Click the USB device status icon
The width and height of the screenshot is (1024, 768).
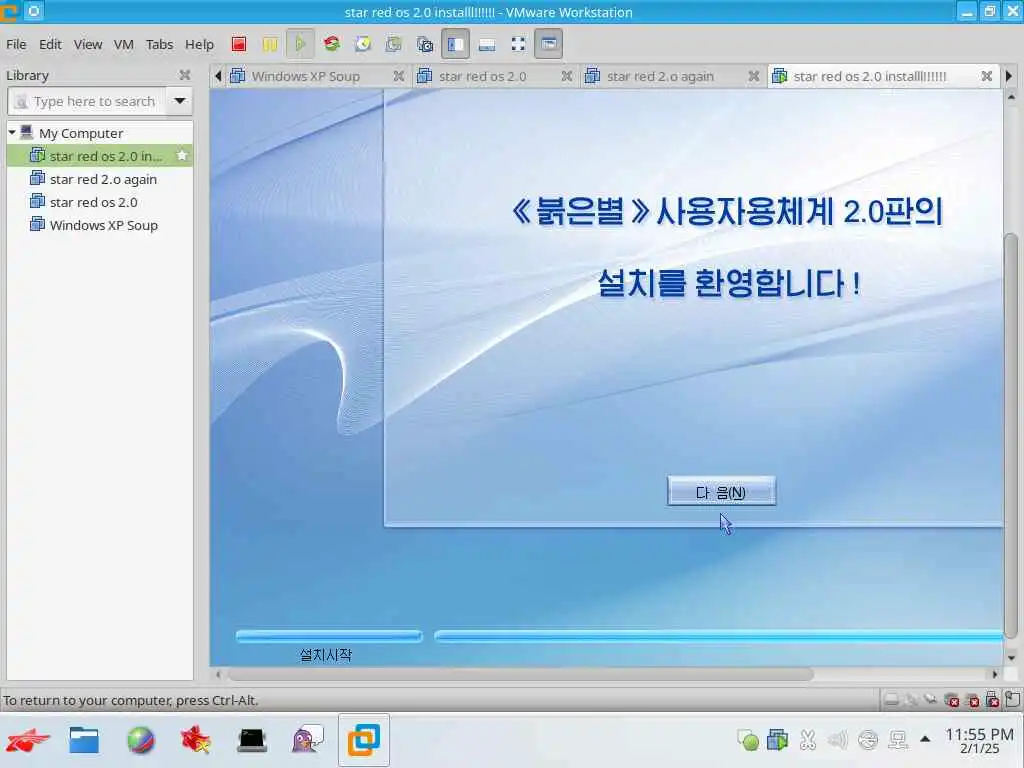[x=992, y=700]
